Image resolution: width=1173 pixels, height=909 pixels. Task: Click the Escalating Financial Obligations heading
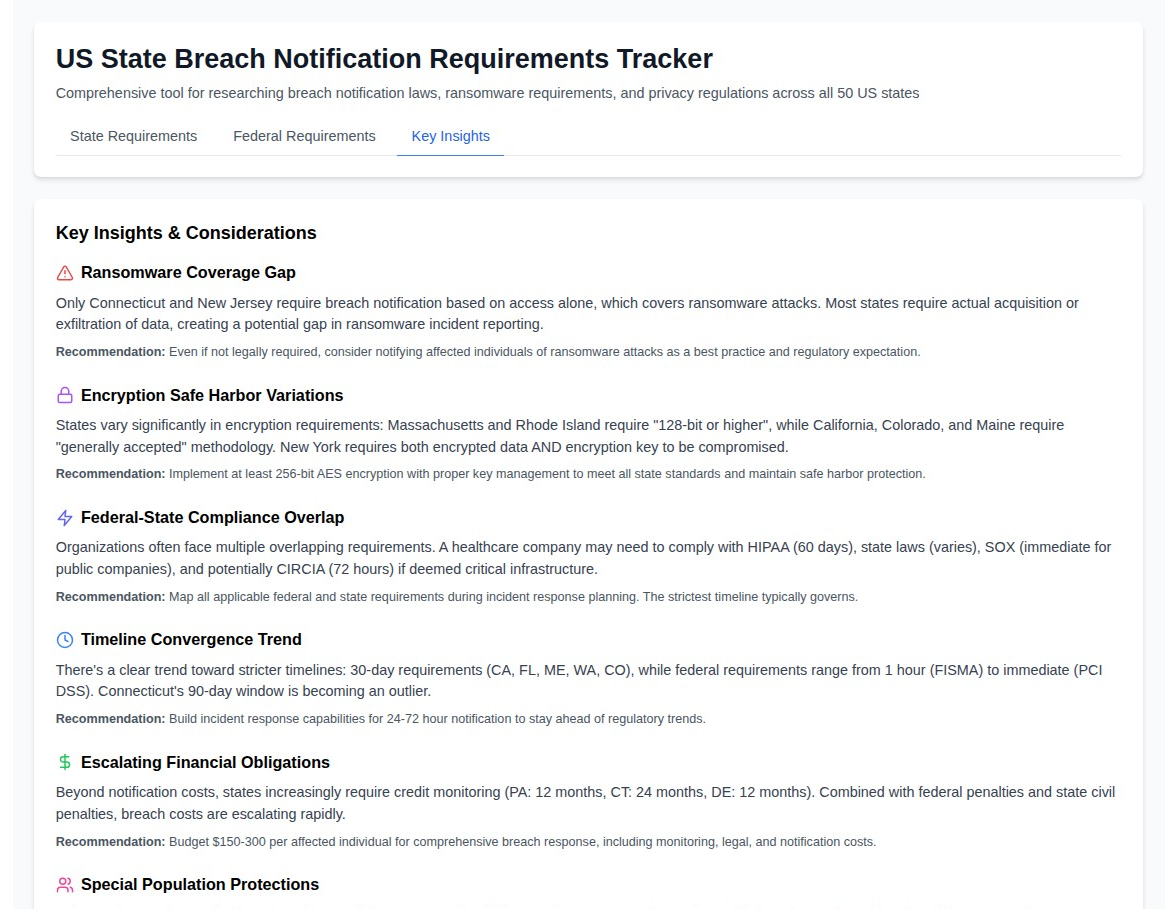coord(205,762)
